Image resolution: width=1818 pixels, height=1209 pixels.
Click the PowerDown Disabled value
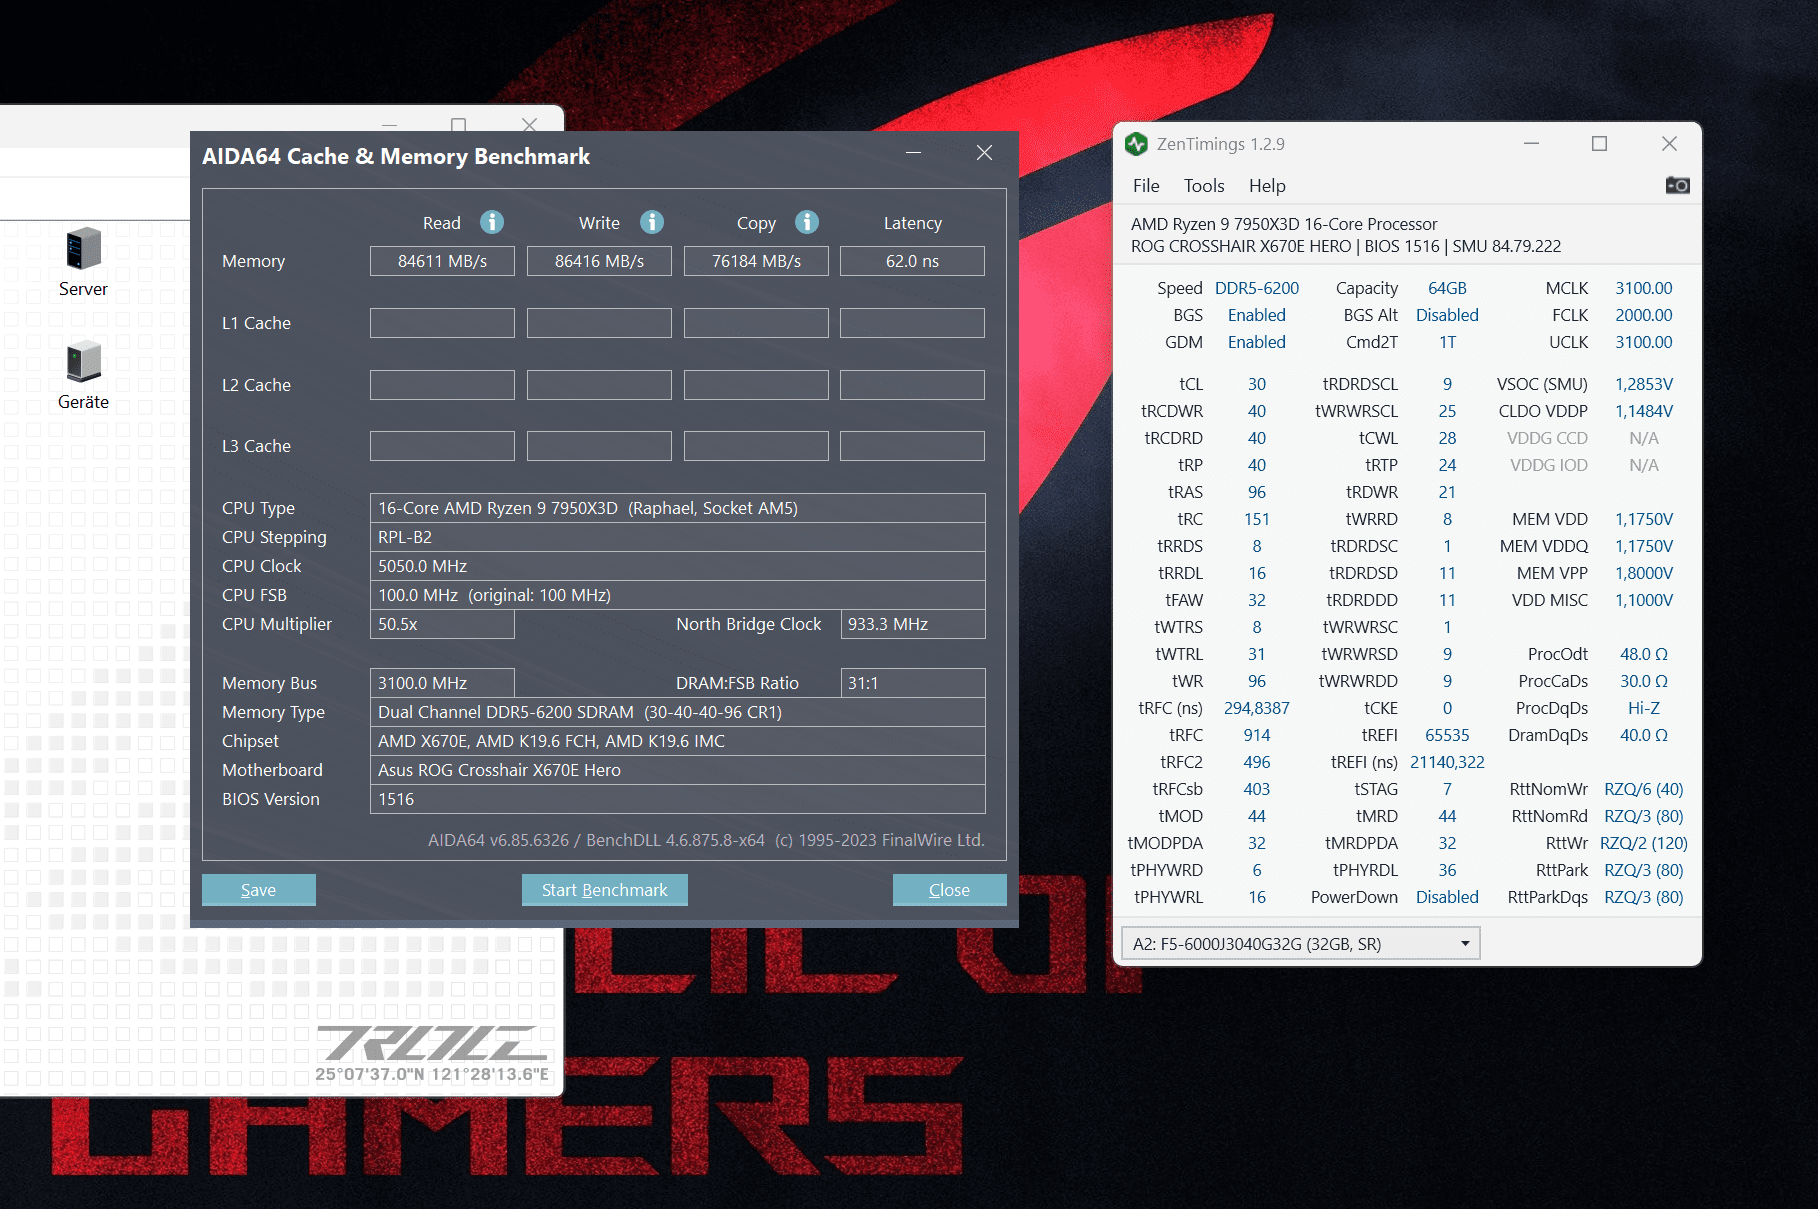pyautogui.click(x=1447, y=897)
